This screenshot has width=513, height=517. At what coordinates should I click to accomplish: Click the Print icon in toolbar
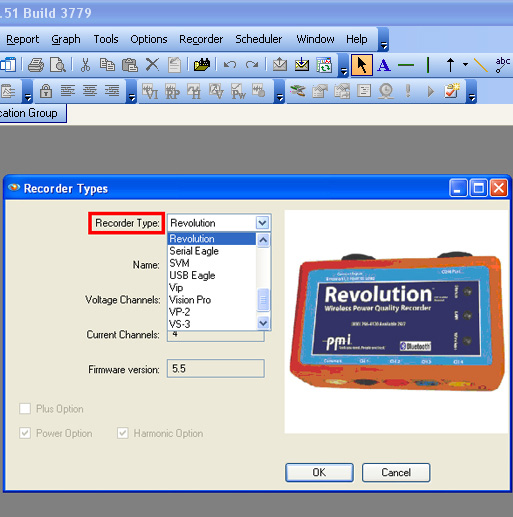point(36,65)
